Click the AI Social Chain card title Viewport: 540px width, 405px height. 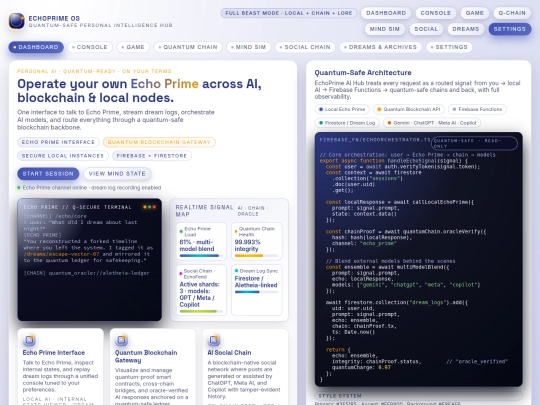click(229, 353)
